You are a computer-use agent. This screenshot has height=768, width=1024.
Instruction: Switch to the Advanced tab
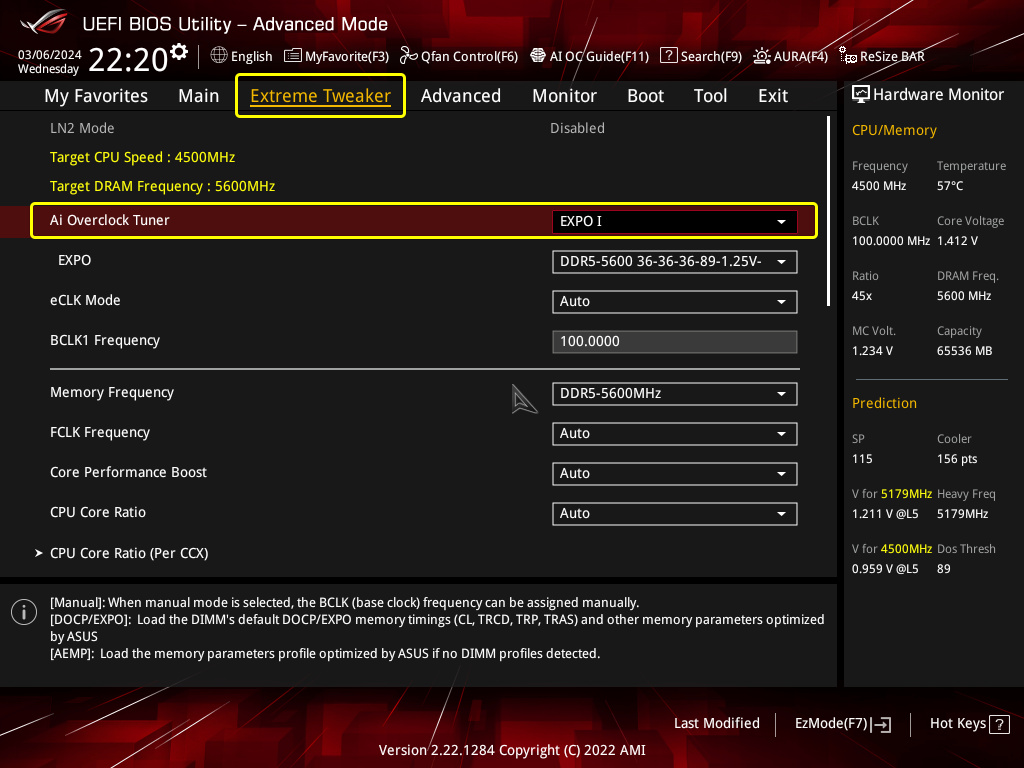click(x=460, y=96)
